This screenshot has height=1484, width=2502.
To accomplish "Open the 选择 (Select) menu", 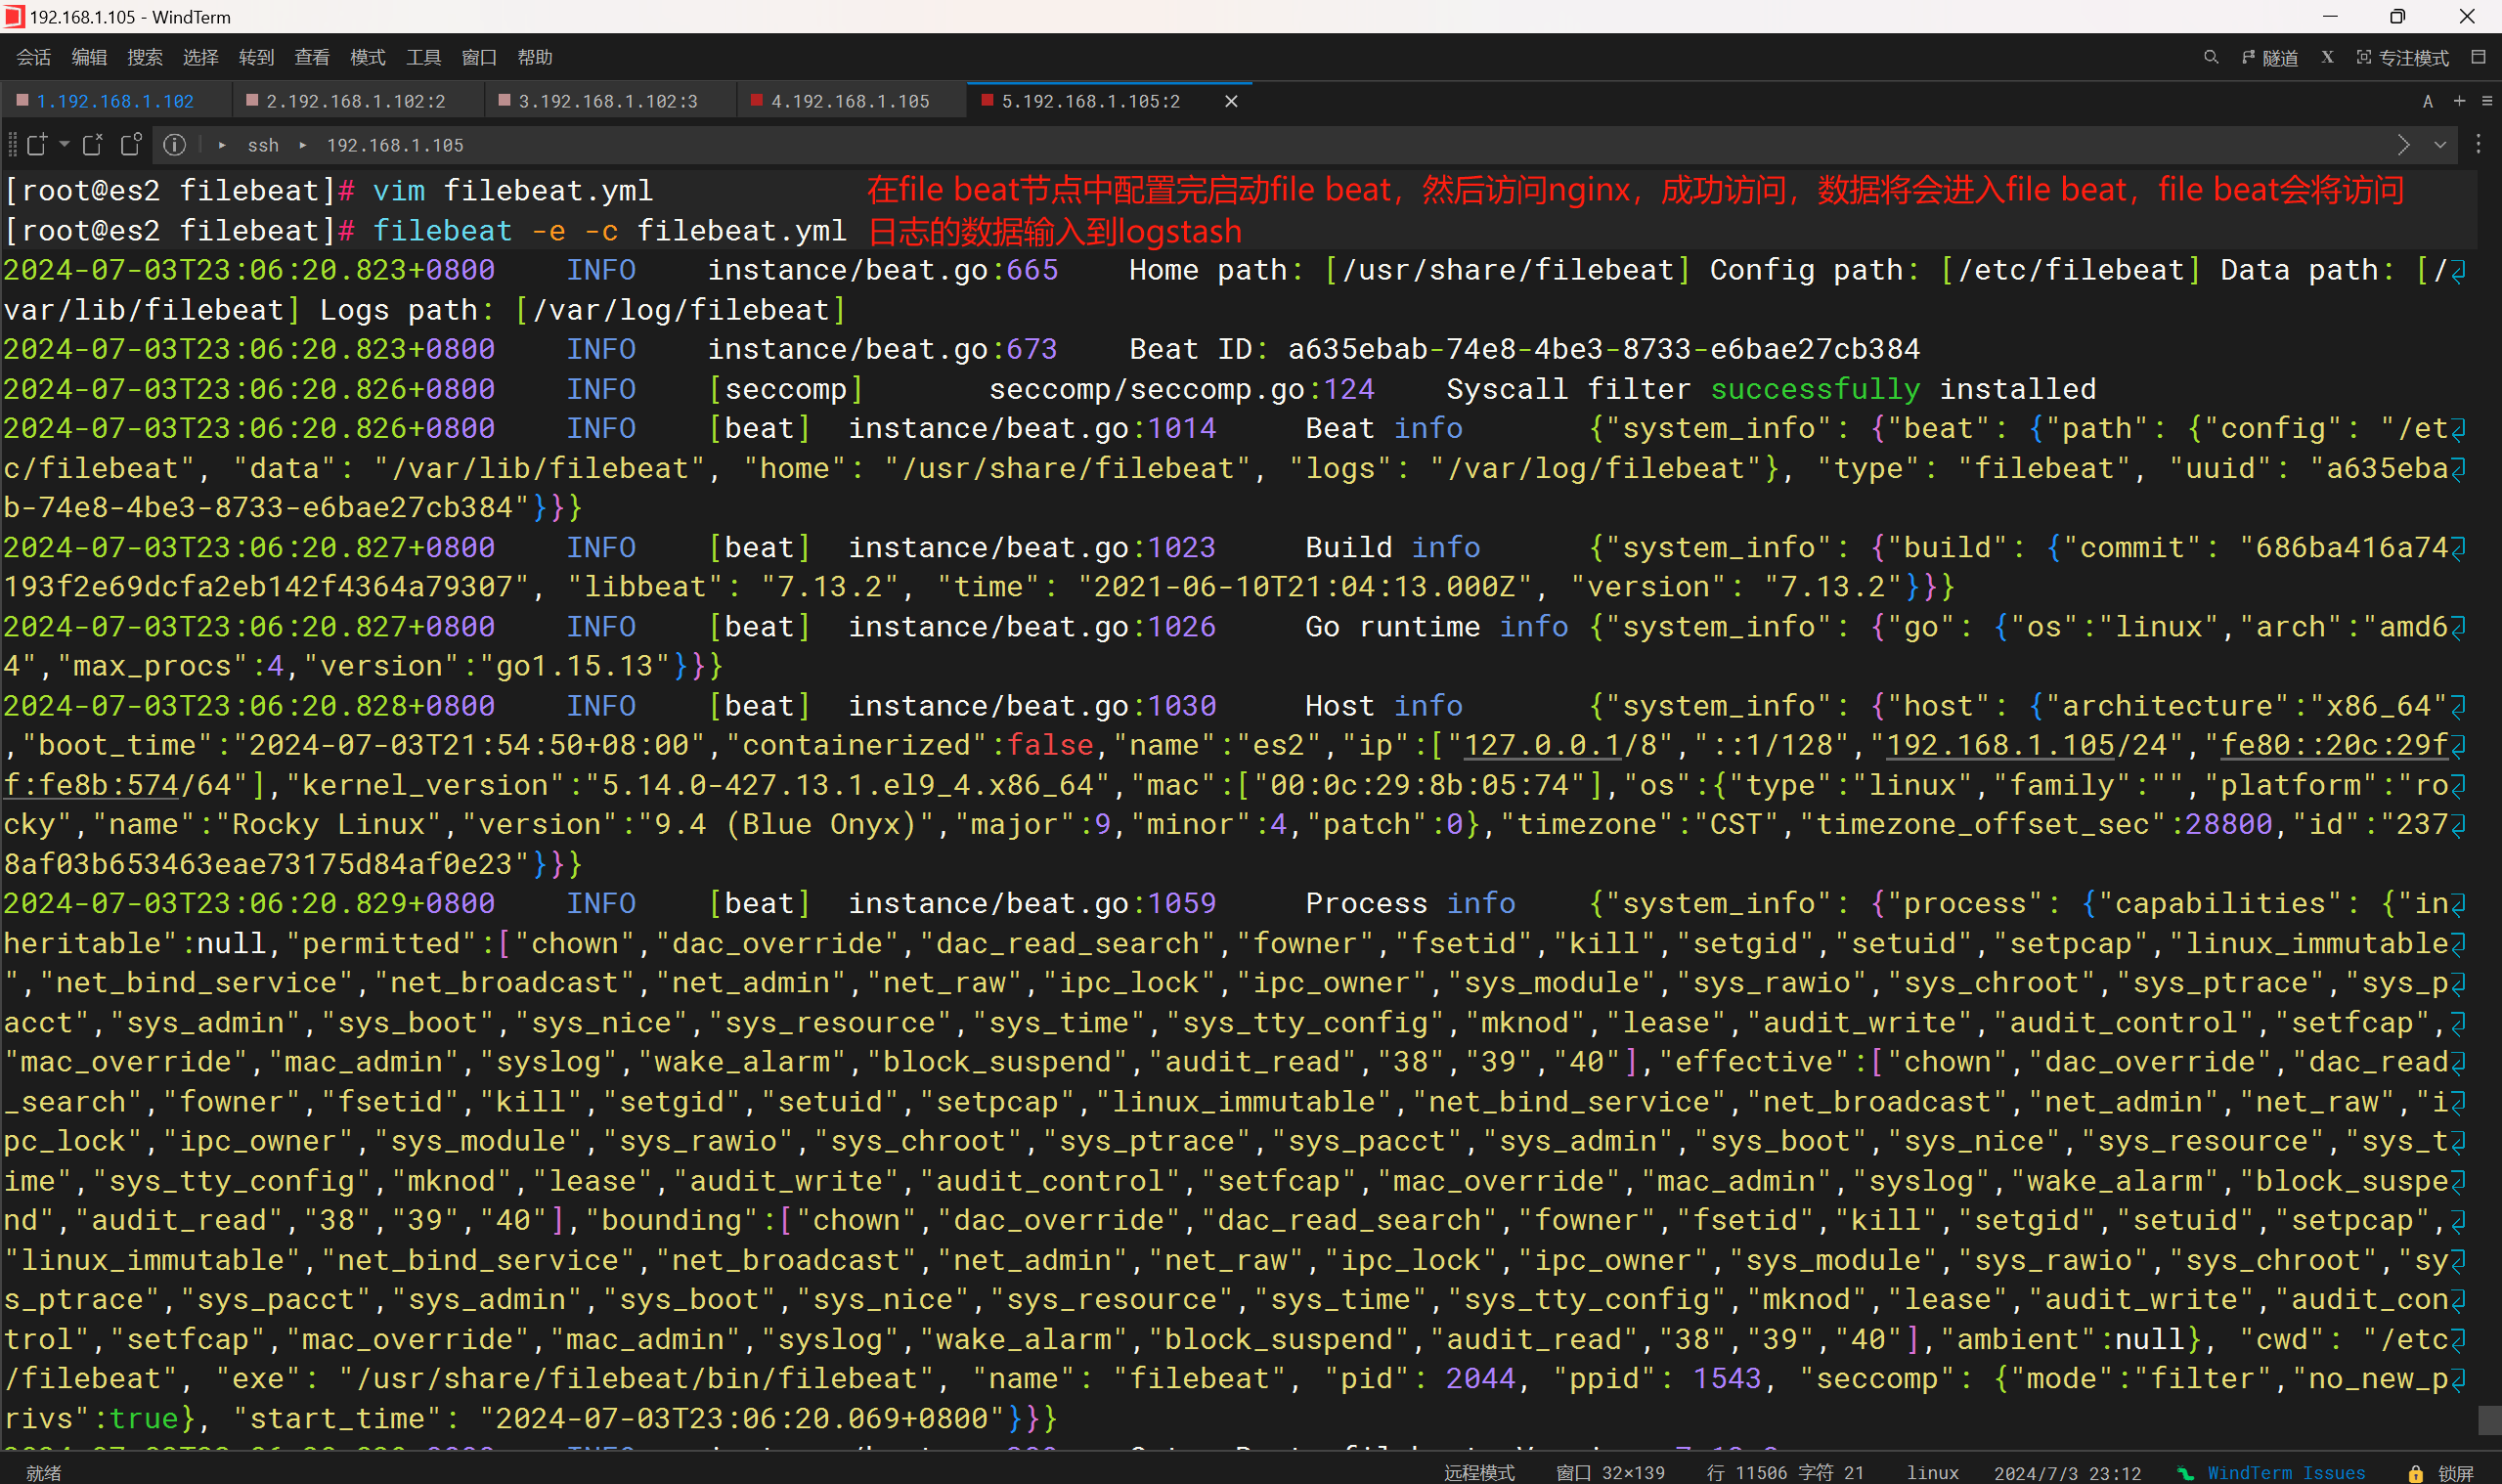I will point(201,58).
